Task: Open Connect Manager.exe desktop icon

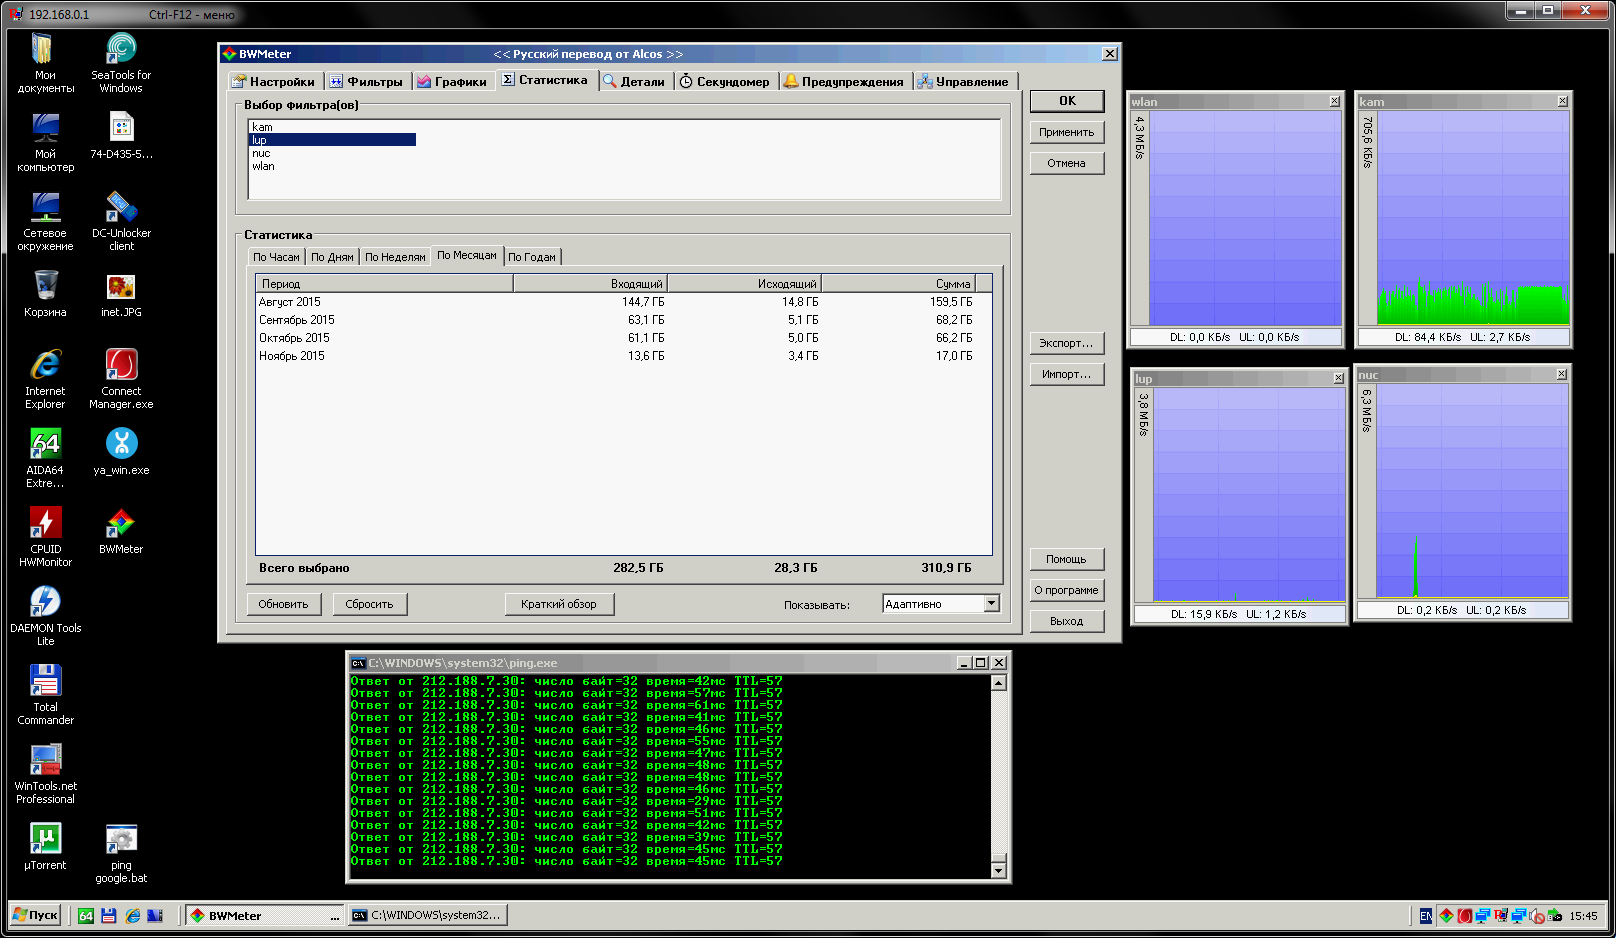Action: (x=121, y=379)
